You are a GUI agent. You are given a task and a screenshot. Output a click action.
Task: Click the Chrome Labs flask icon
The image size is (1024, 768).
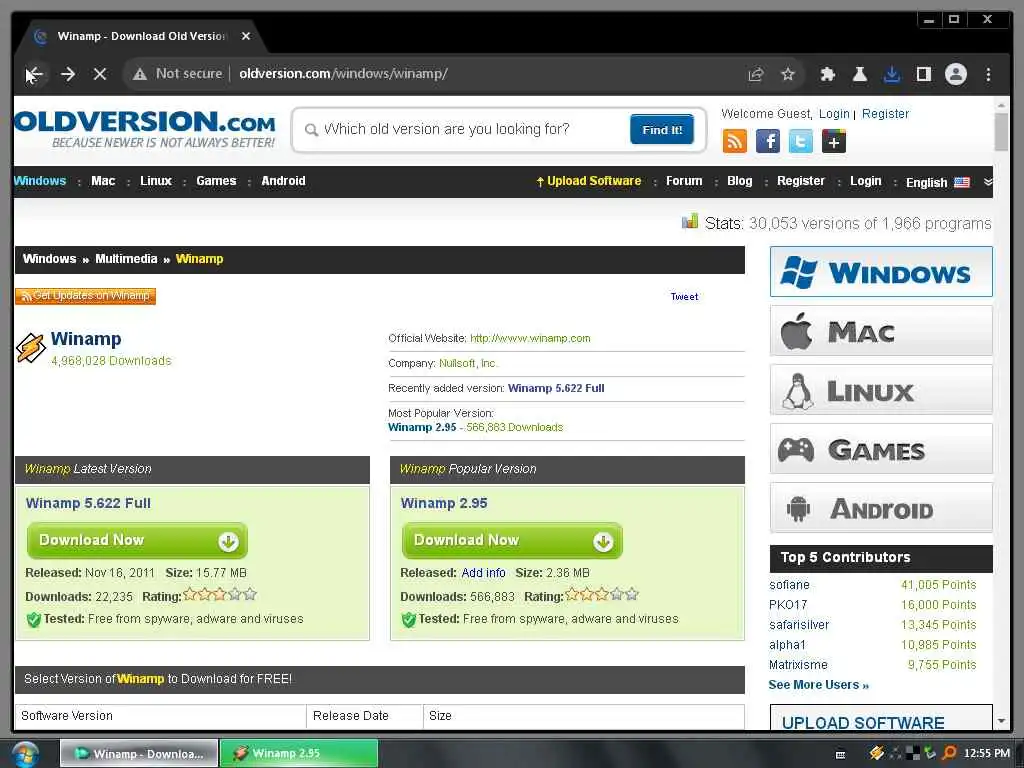pyautogui.click(x=859, y=74)
